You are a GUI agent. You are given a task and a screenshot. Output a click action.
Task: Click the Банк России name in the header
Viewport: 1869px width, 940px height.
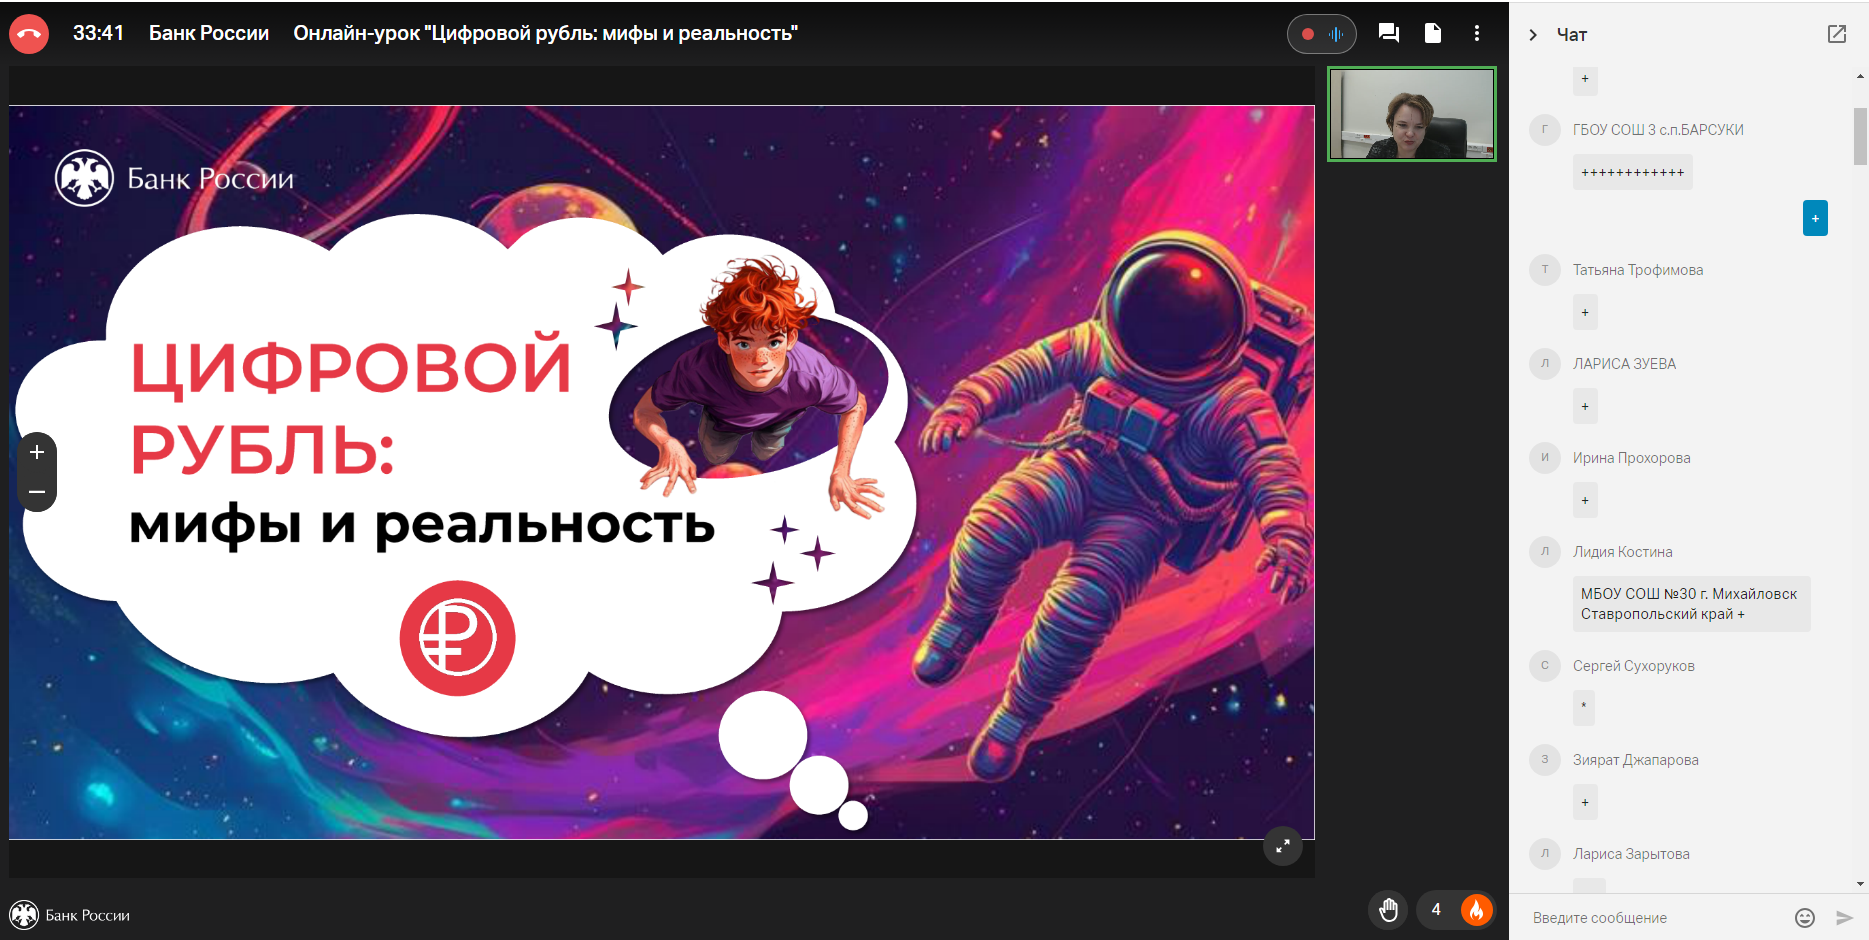[x=209, y=33]
